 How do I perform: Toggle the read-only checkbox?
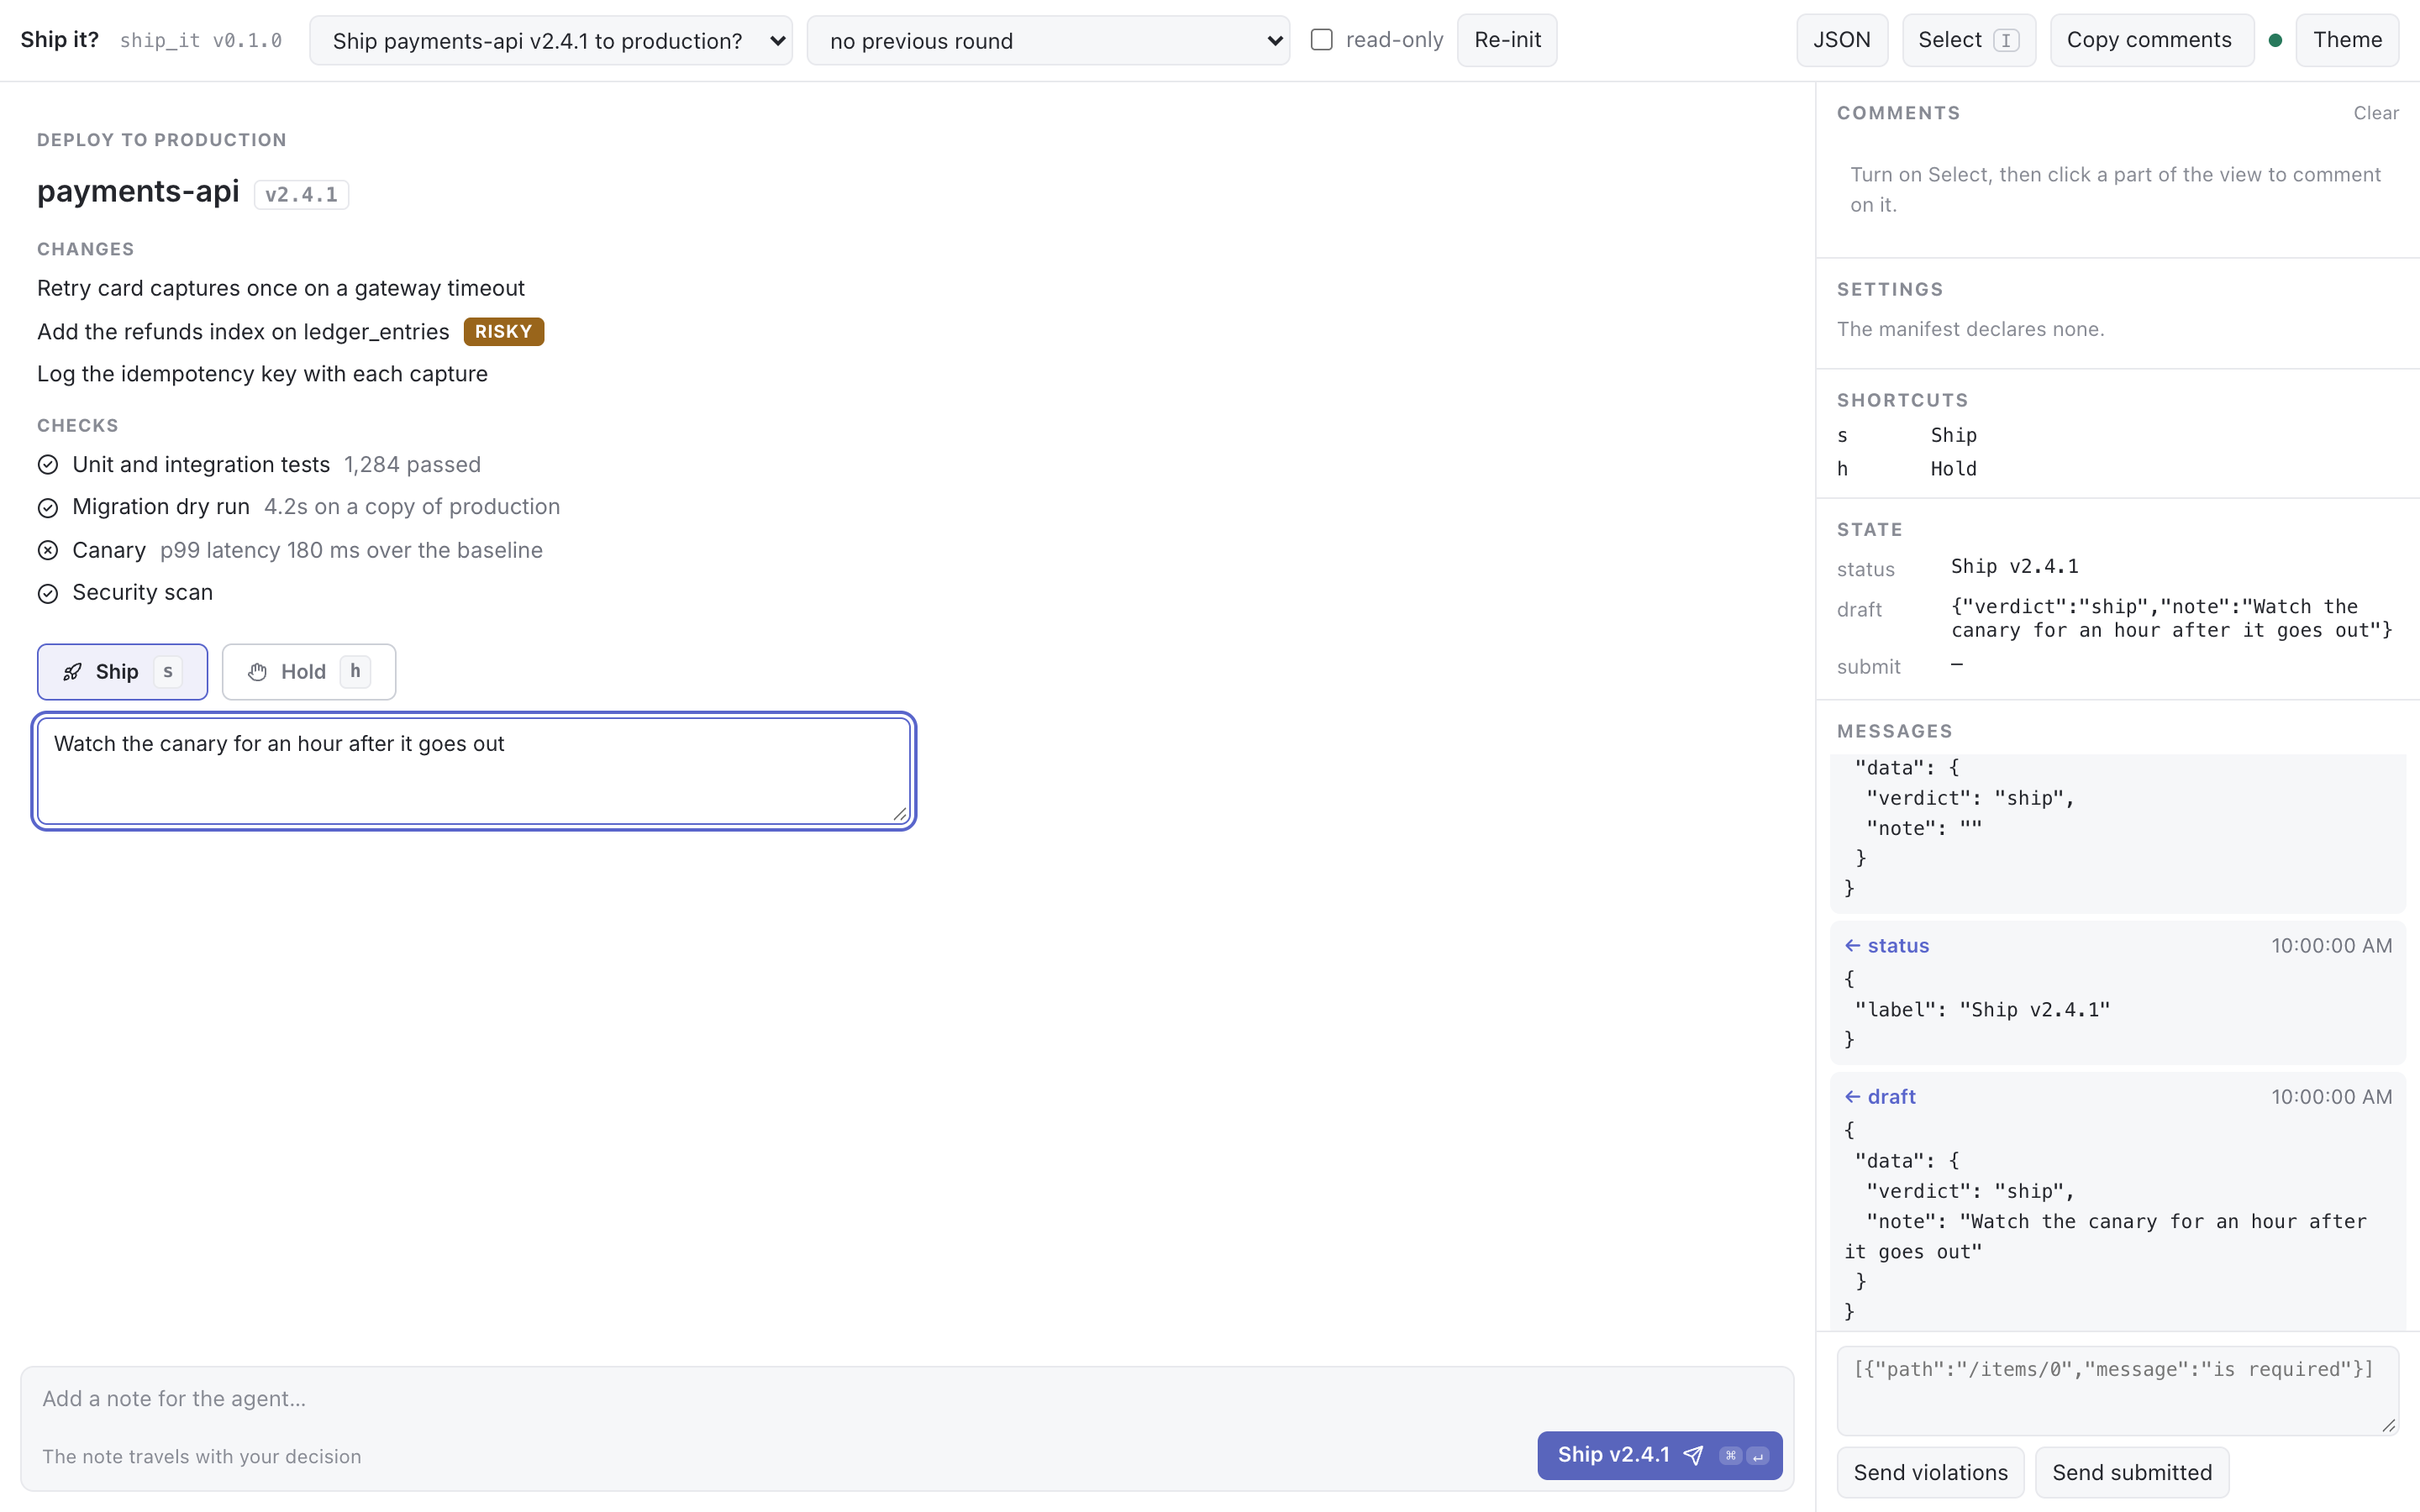pos(1321,40)
